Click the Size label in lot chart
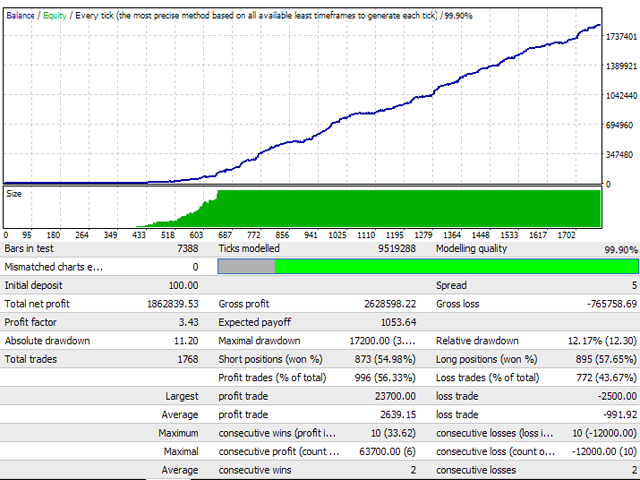Screen dimensions: 640x480 tap(14, 194)
